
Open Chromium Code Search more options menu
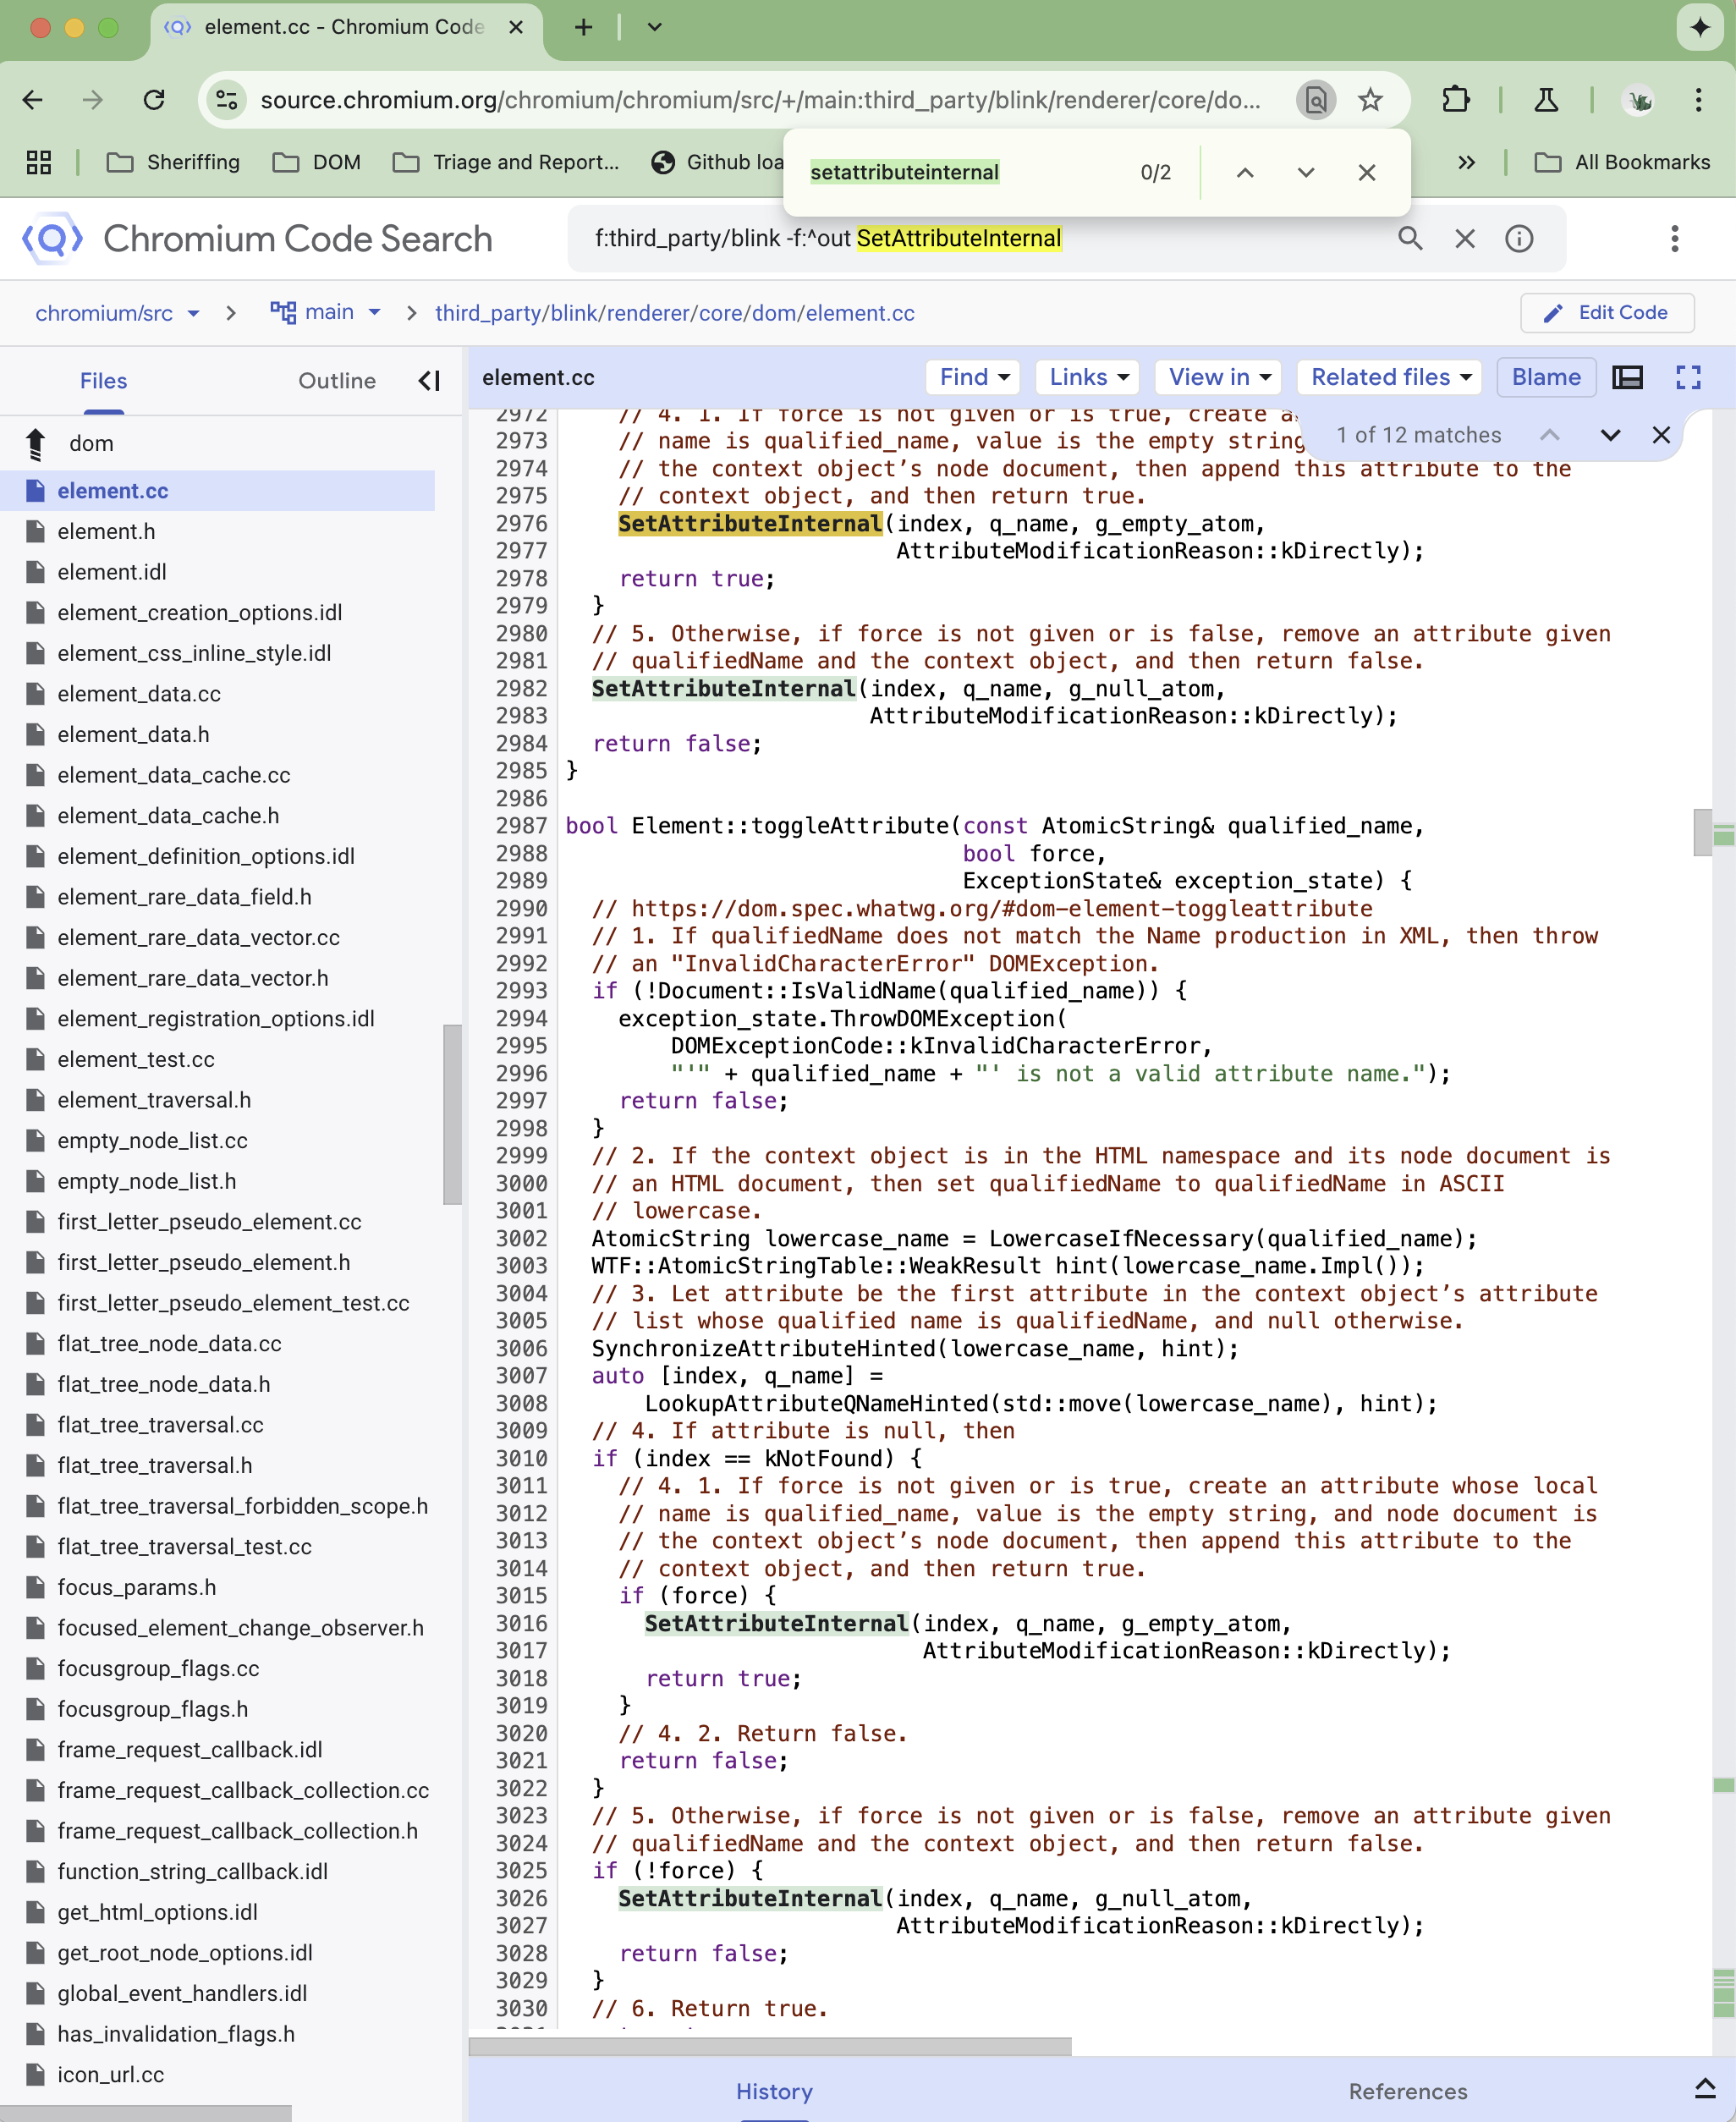click(x=1674, y=238)
